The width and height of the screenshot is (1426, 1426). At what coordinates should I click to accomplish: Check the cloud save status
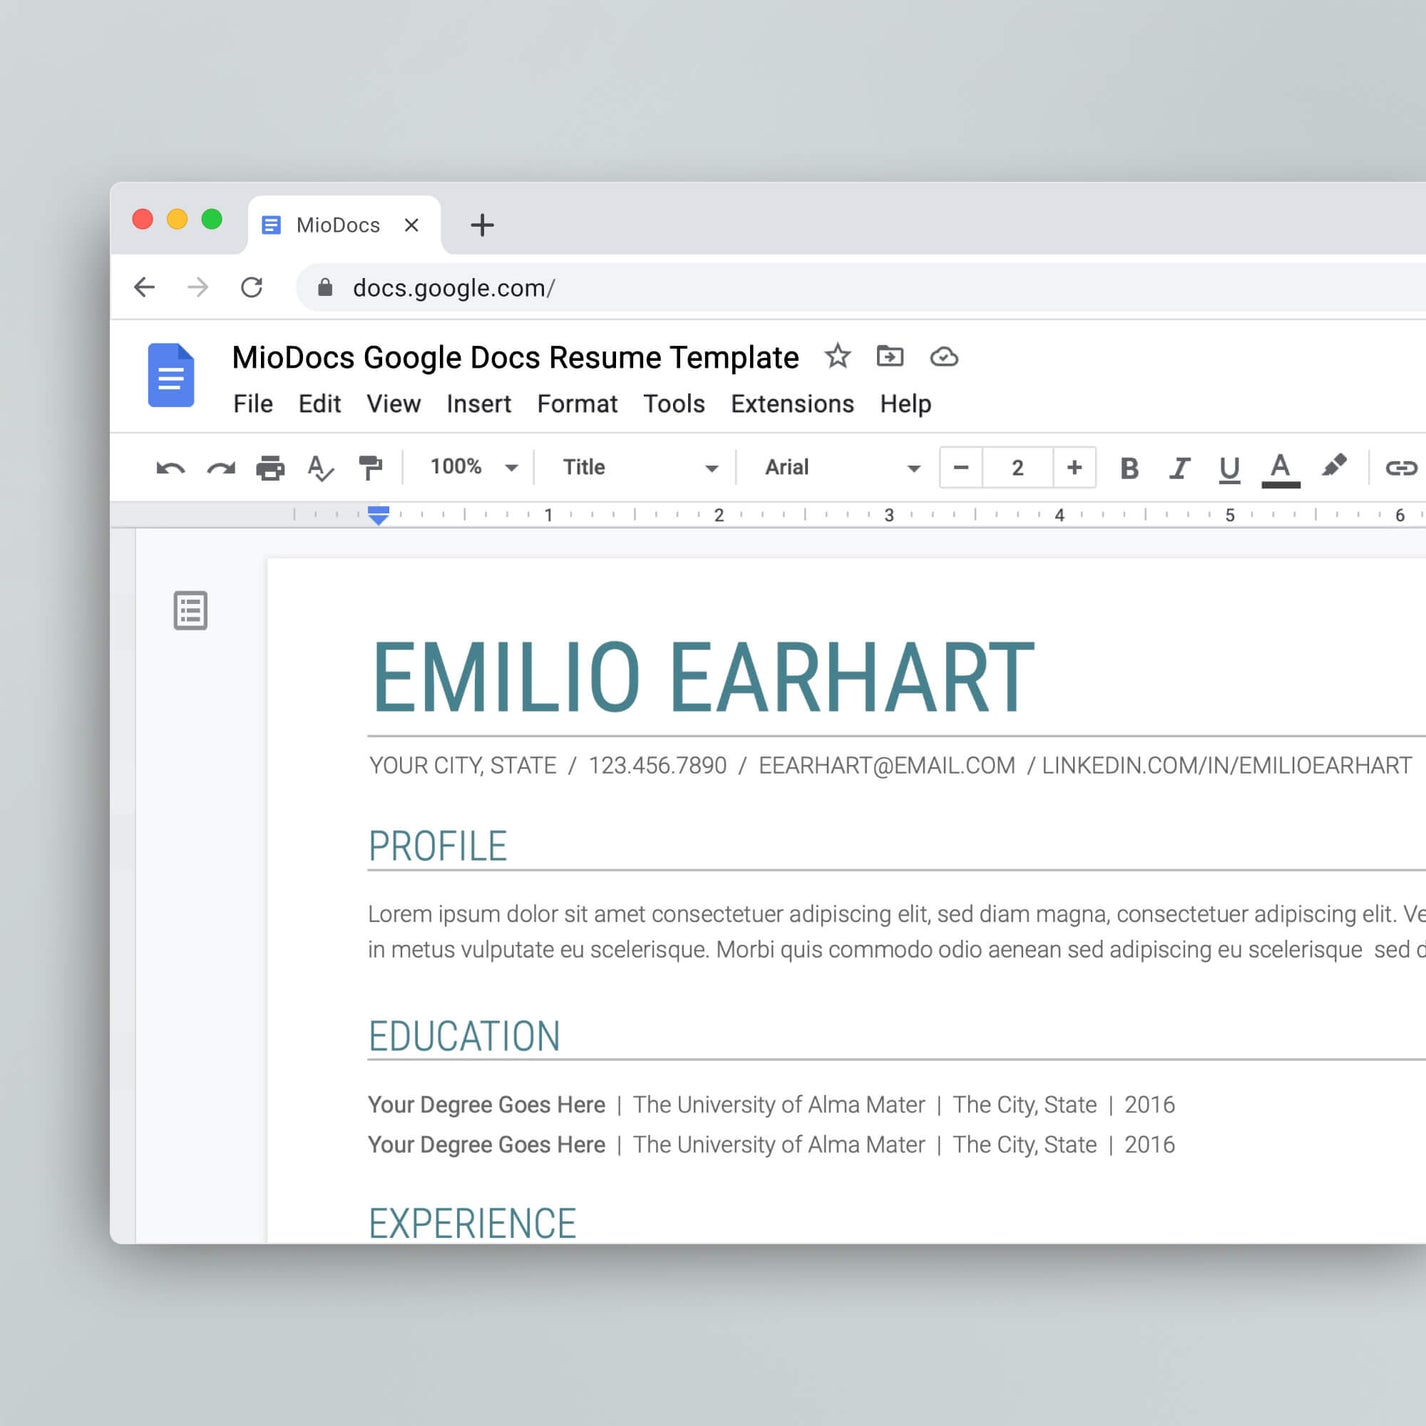tap(943, 356)
